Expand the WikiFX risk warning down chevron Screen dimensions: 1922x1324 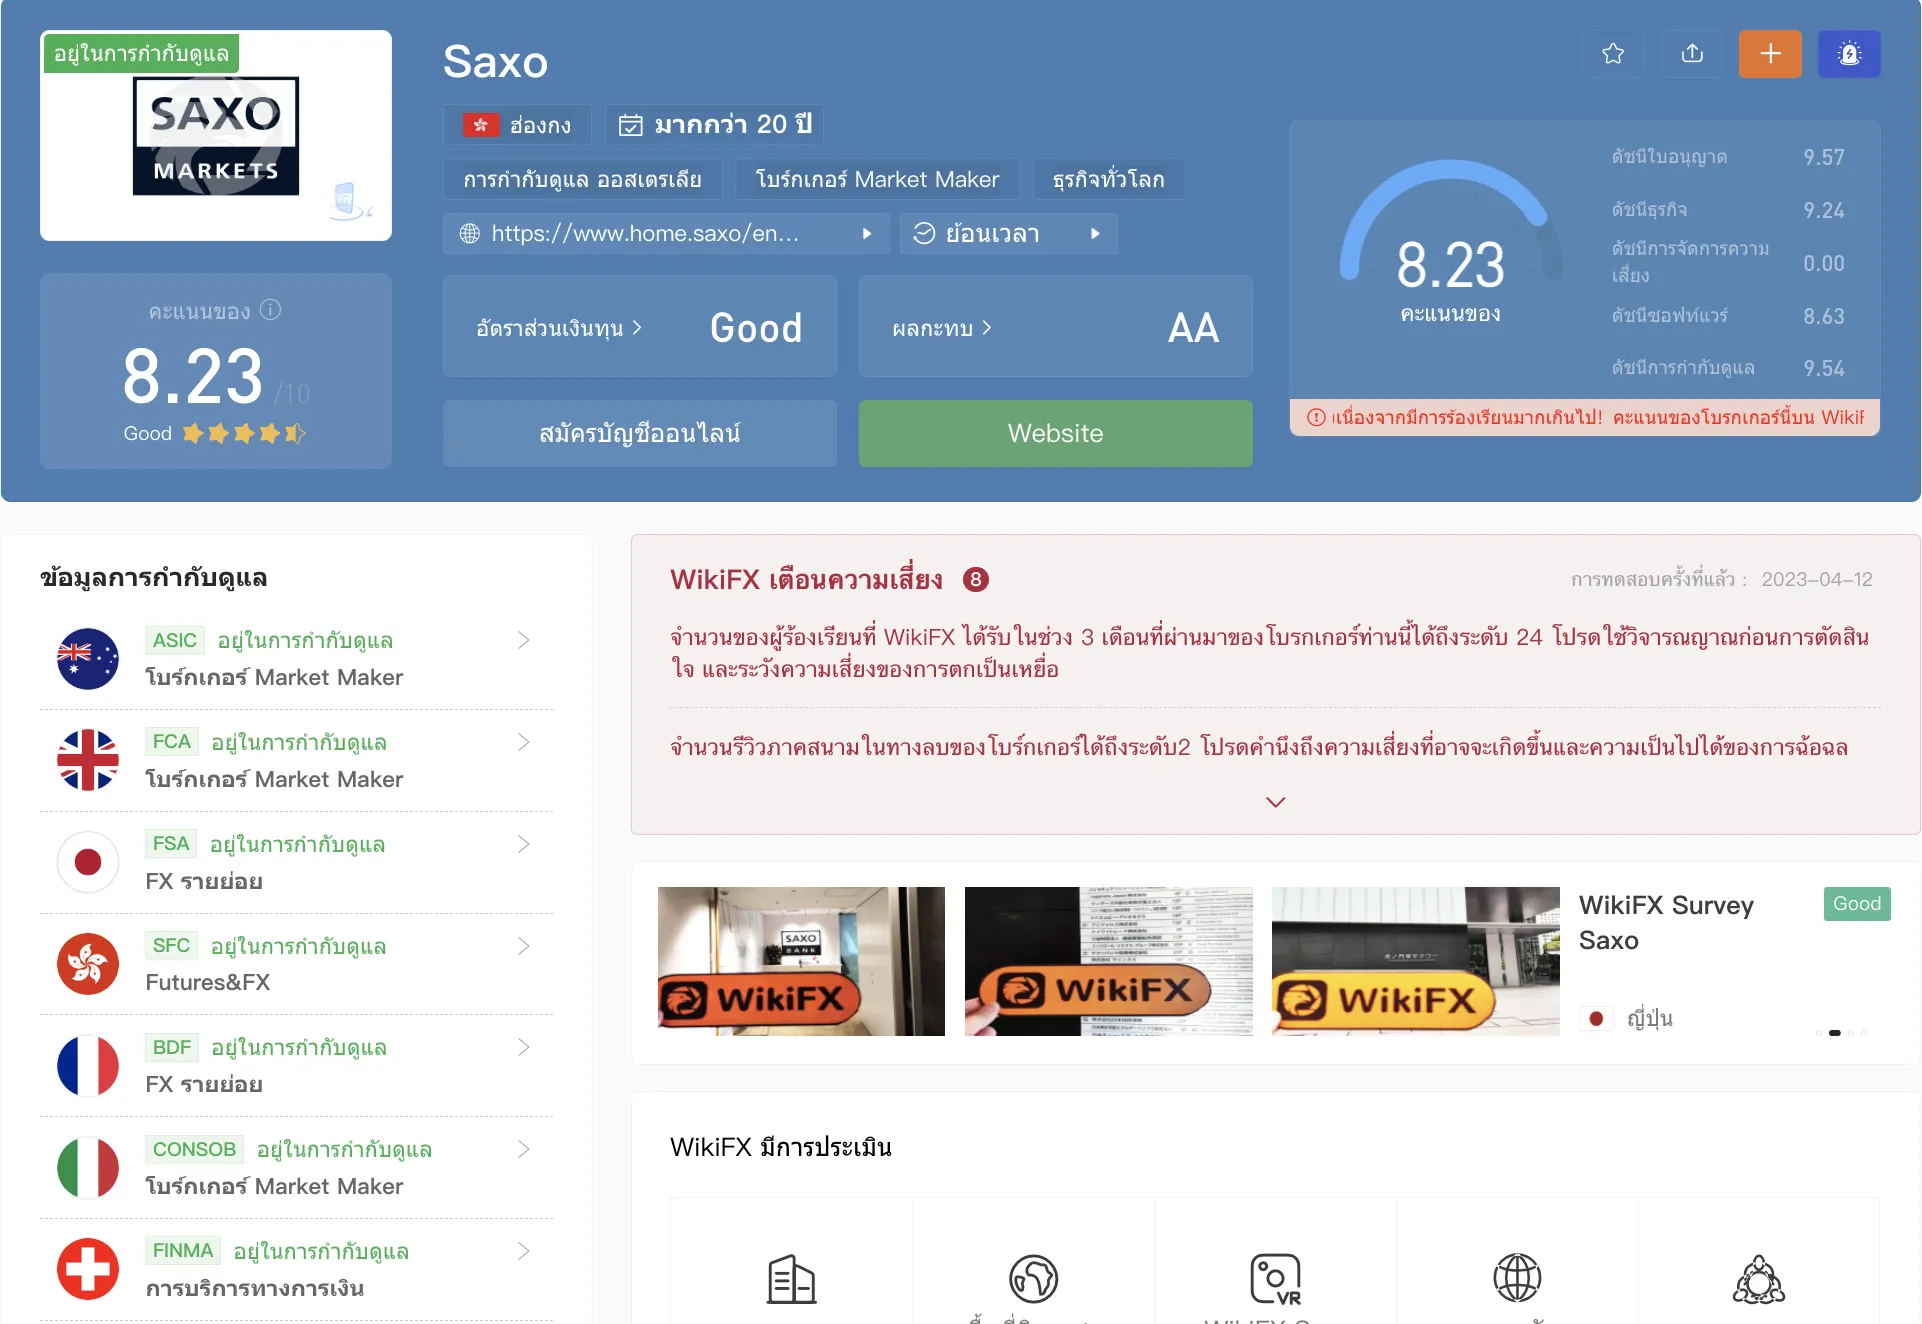[1275, 802]
